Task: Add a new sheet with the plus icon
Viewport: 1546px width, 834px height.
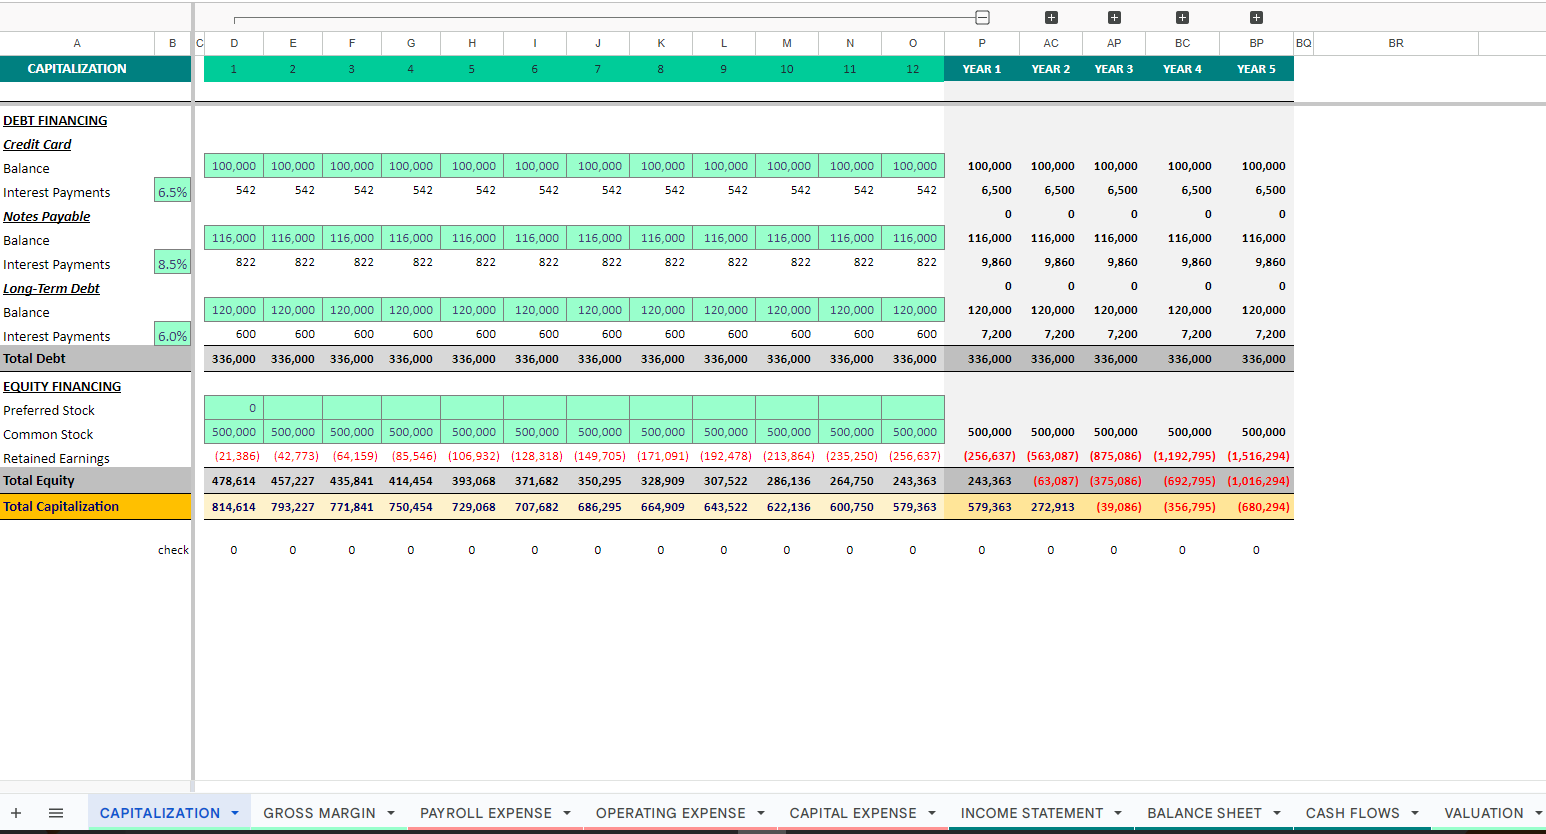Action: click(16, 813)
